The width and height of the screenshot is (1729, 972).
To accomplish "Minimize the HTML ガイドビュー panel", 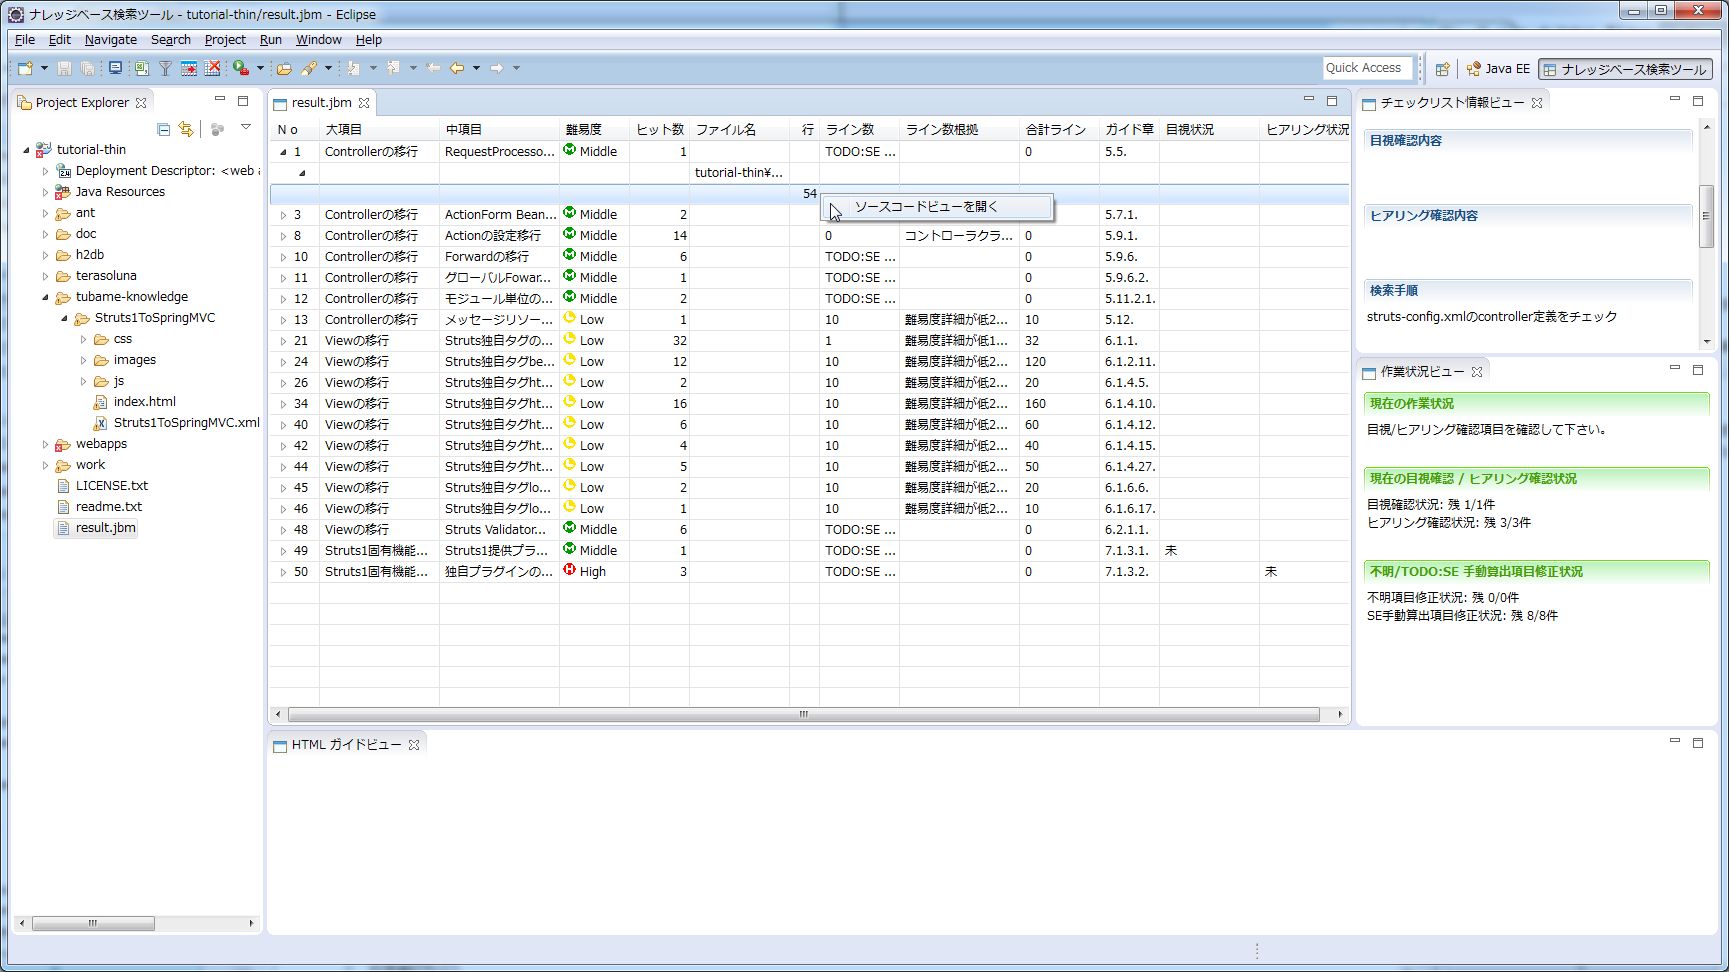I will pos(1674,742).
